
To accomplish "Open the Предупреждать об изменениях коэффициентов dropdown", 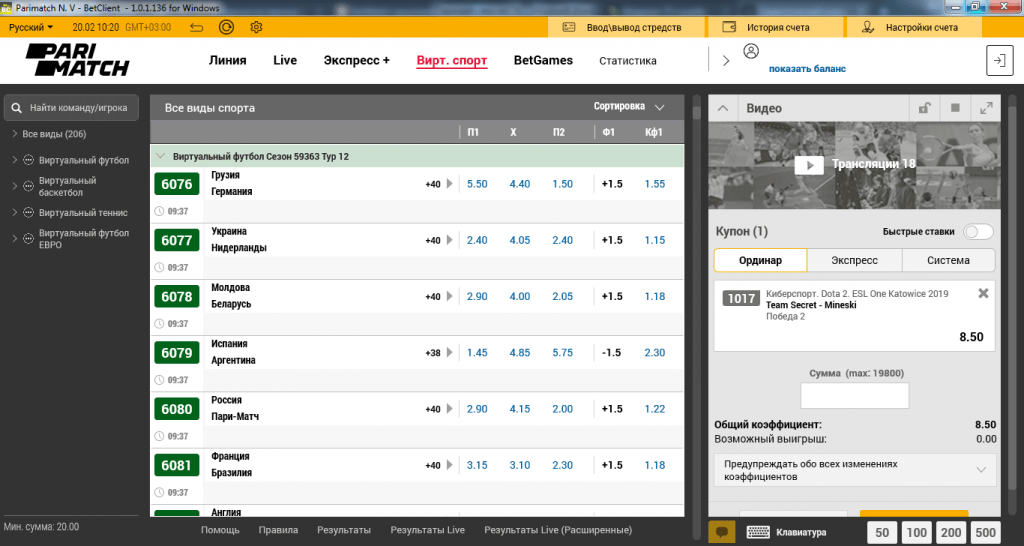I will click(x=855, y=470).
